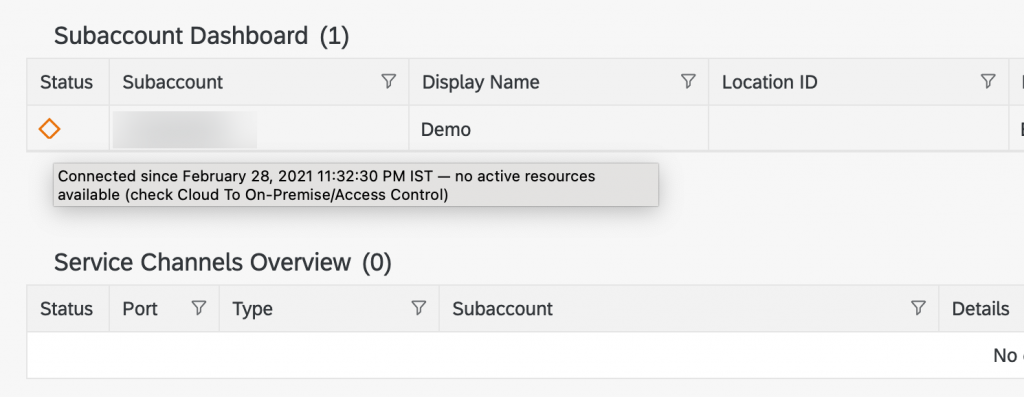Sort by Display Name column header
The image size is (1024, 397).
(481, 82)
